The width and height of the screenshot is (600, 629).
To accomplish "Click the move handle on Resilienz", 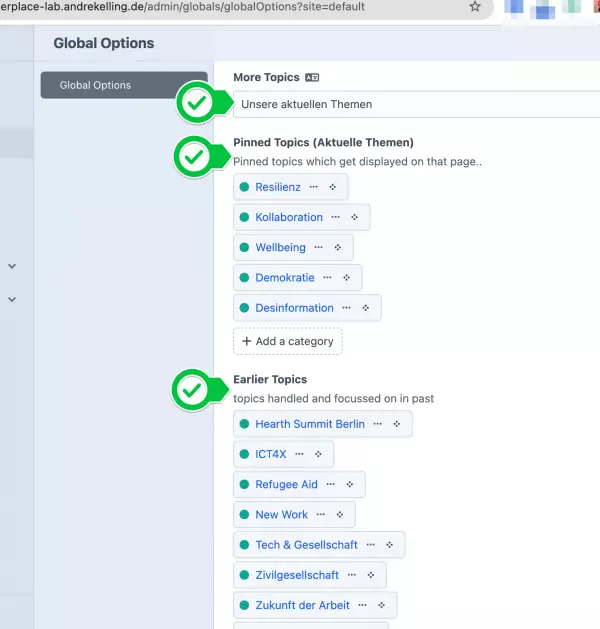I will click(x=333, y=187).
